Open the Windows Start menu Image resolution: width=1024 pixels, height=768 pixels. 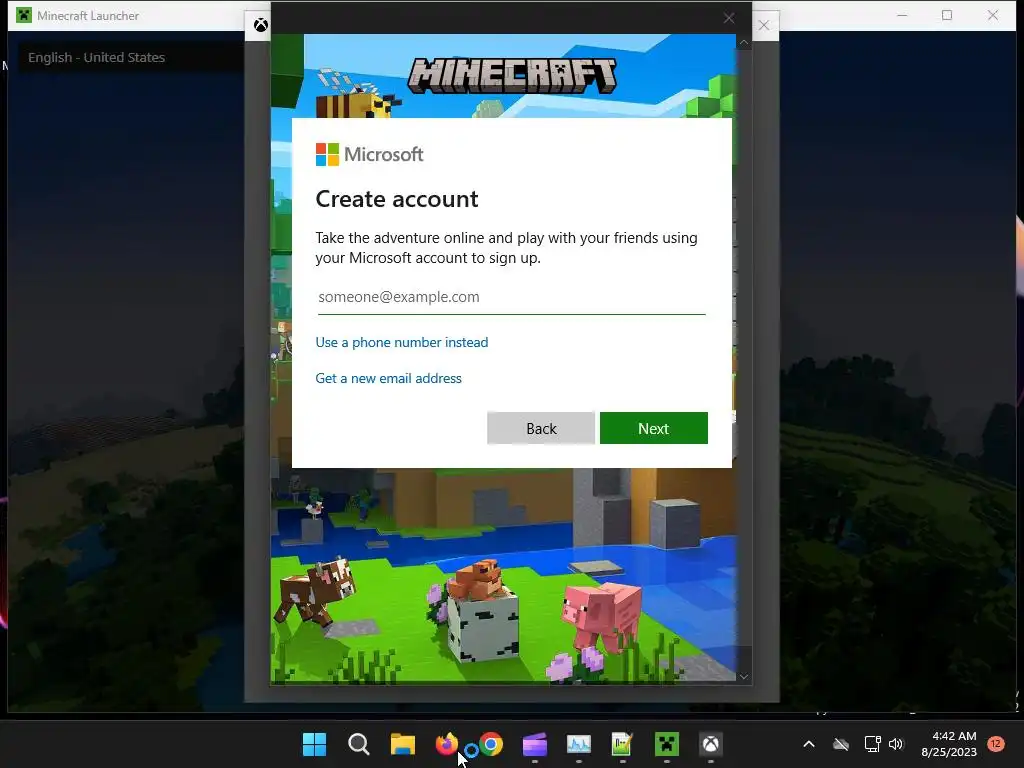tap(314, 744)
